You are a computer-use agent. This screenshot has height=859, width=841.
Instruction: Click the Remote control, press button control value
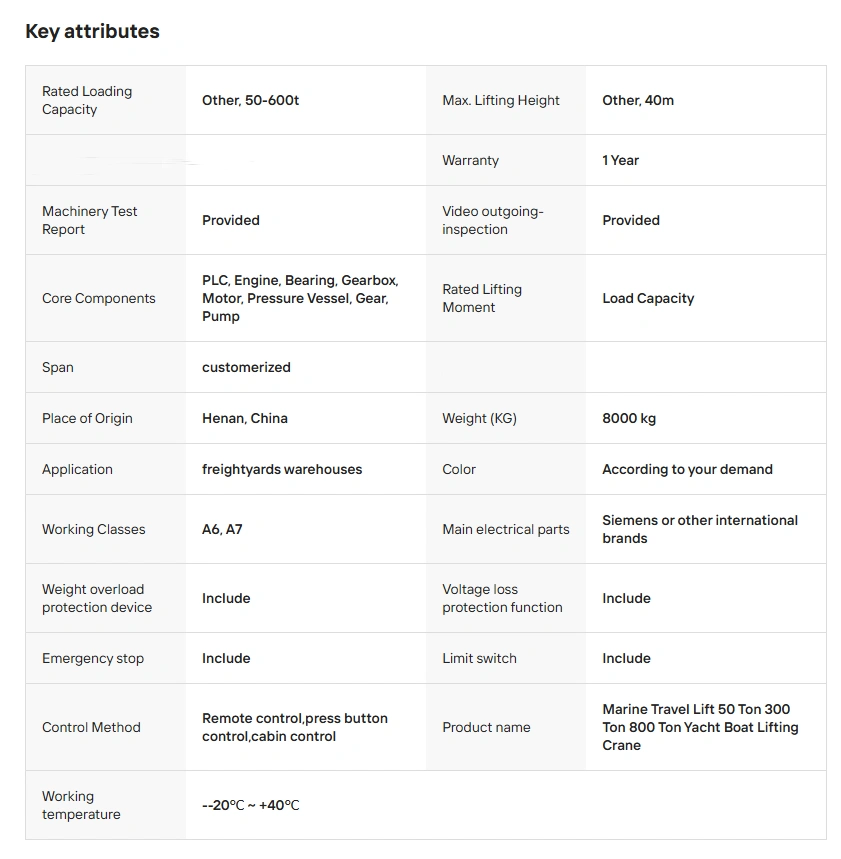click(x=295, y=727)
